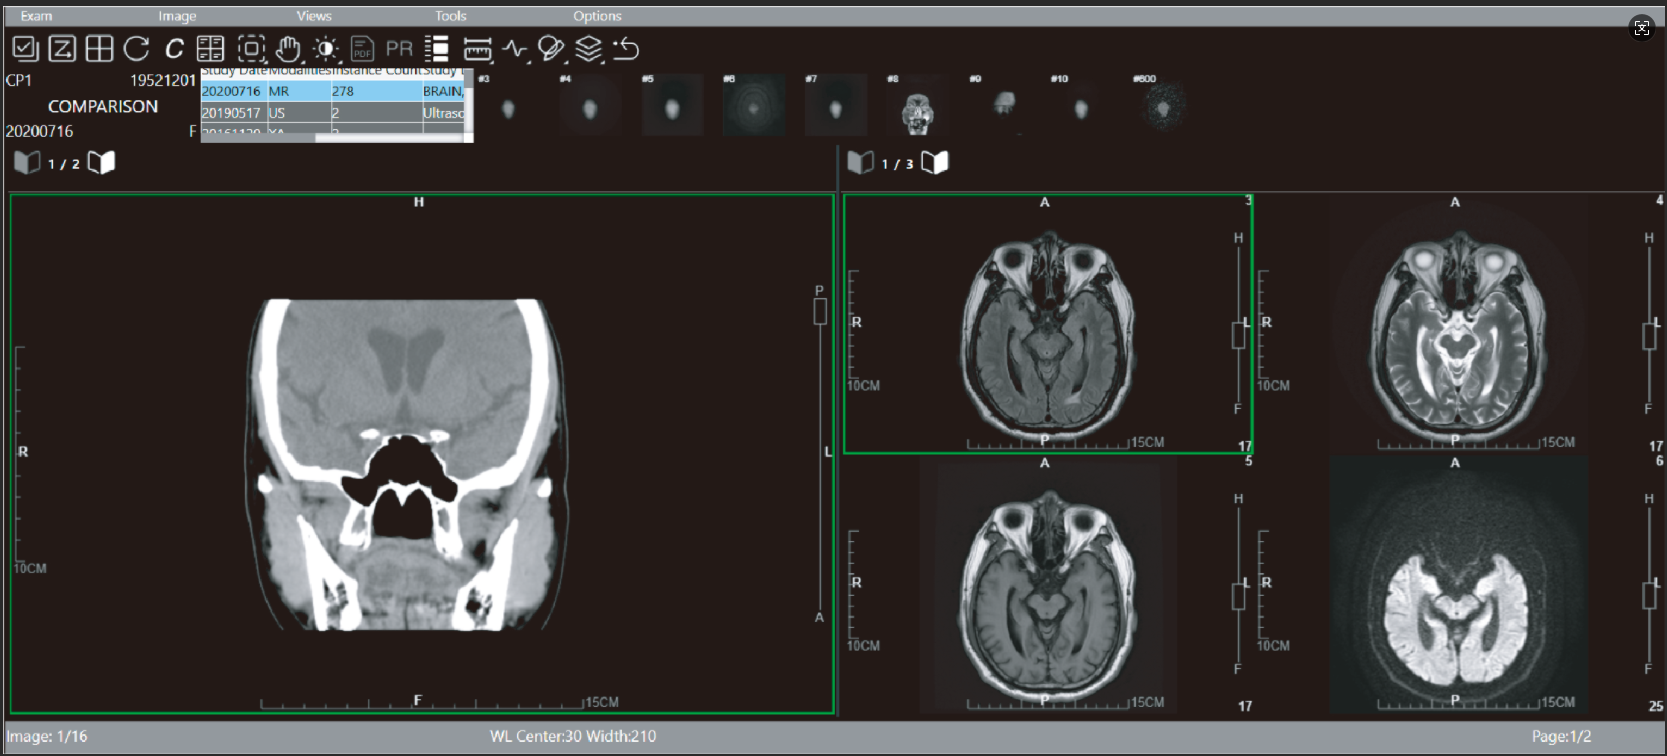The image size is (1667, 756).
Task: Toggle the PR presentation state button
Action: (x=399, y=48)
